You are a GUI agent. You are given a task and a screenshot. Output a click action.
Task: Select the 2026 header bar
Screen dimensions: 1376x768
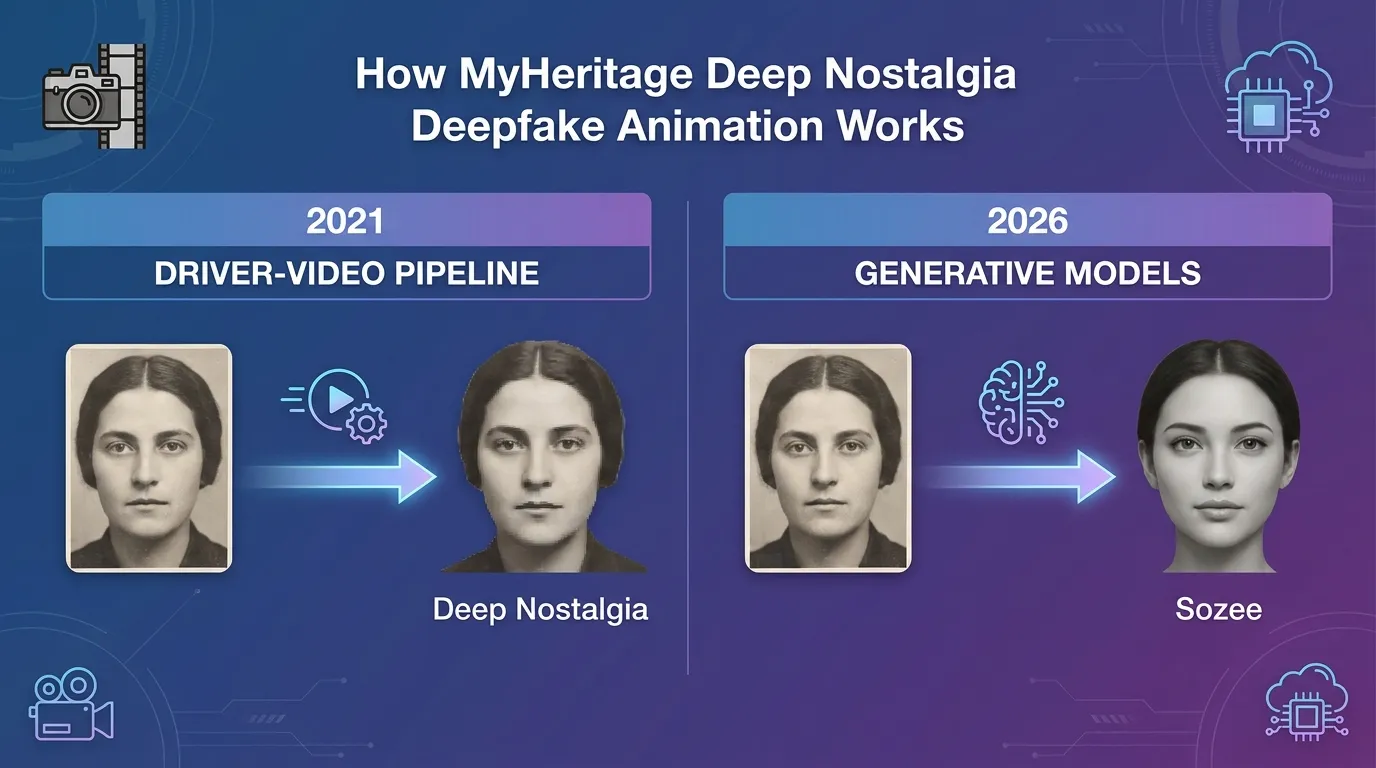click(1027, 220)
